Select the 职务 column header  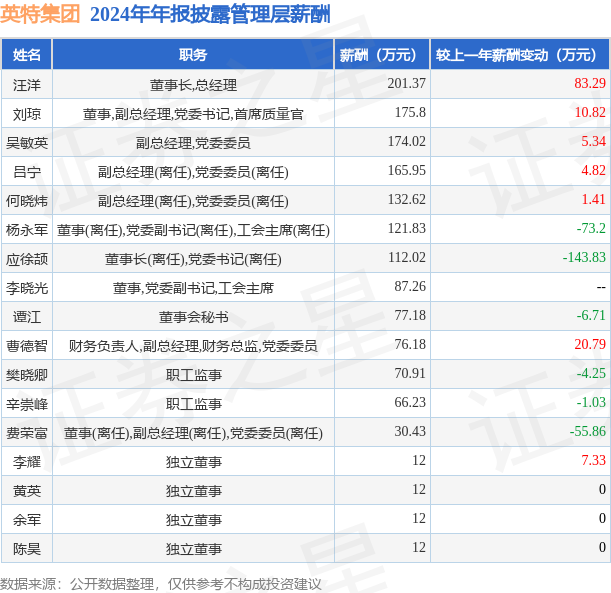(193, 55)
